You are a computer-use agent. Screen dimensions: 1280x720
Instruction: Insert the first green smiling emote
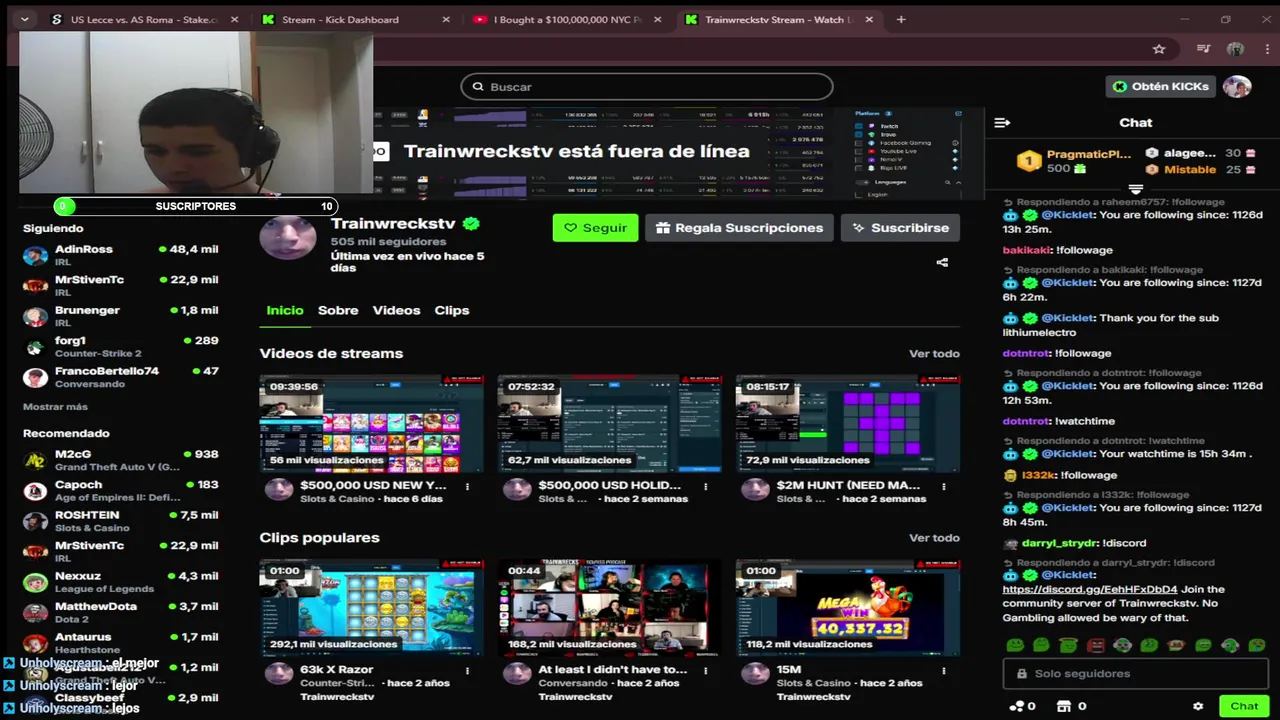[x=1014, y=646]
